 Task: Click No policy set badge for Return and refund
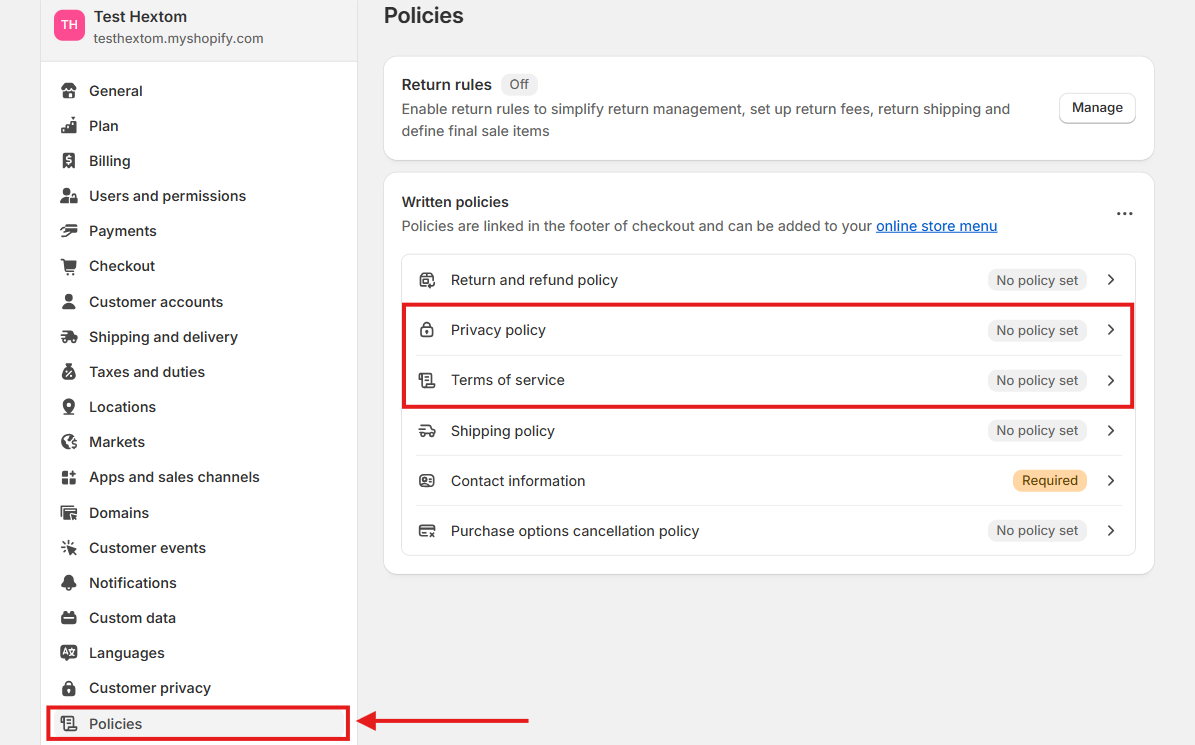pyautogui.click(x=1036, y=280)
